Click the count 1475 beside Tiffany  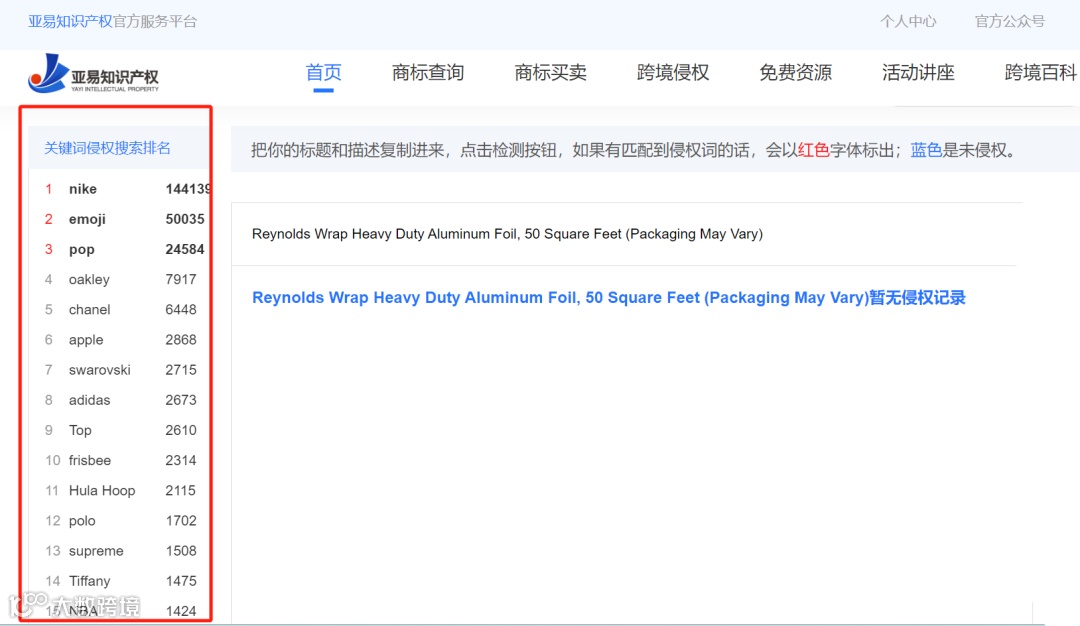pyautogui.click(x=181, y=581)
